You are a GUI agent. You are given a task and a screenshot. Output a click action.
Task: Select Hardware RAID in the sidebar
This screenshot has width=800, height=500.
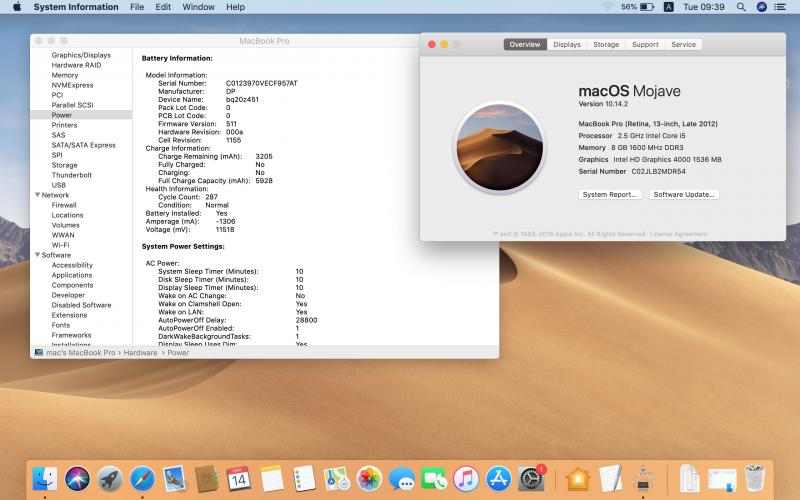(x=76, y=65)
